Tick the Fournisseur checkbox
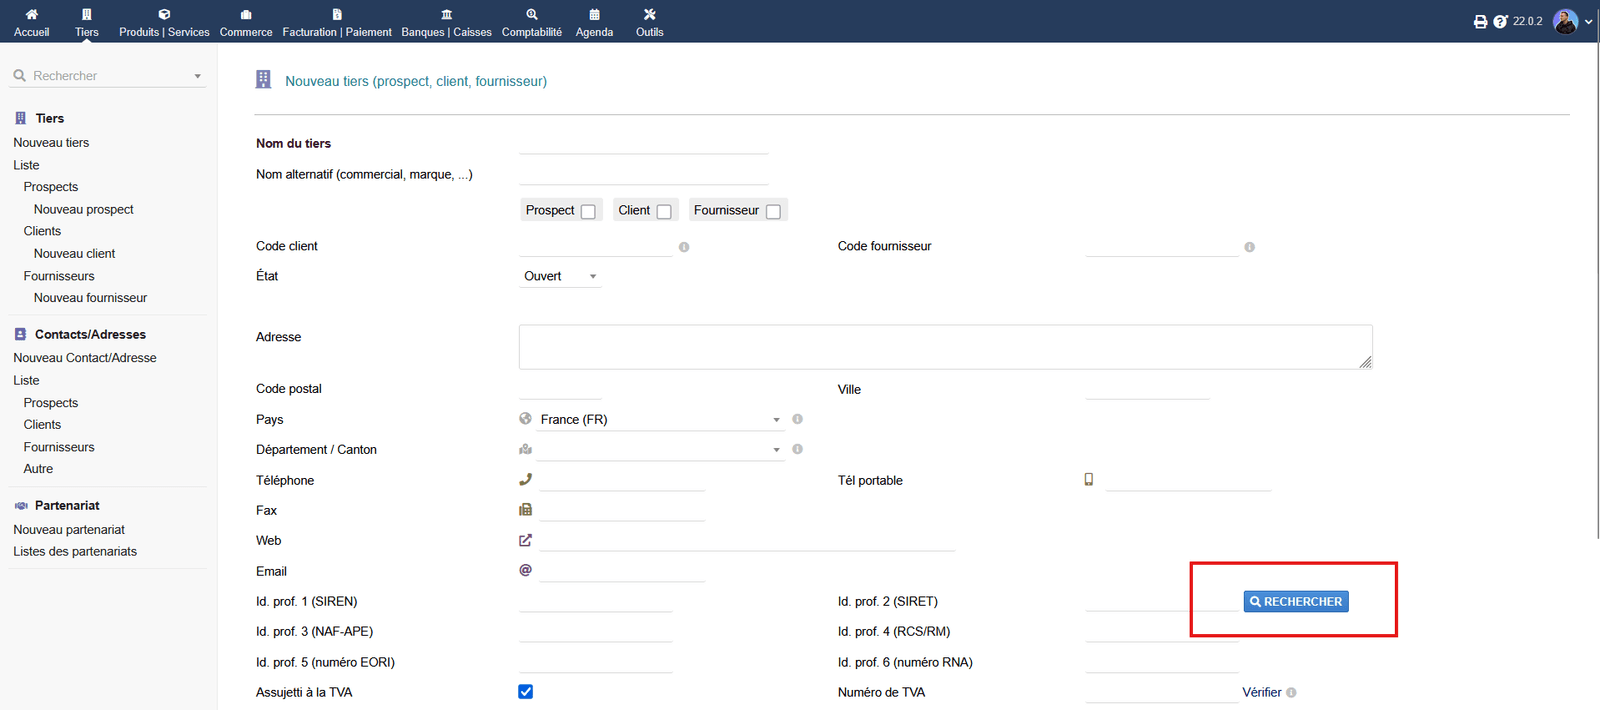Screen dimensions: 1600x710 773,211
